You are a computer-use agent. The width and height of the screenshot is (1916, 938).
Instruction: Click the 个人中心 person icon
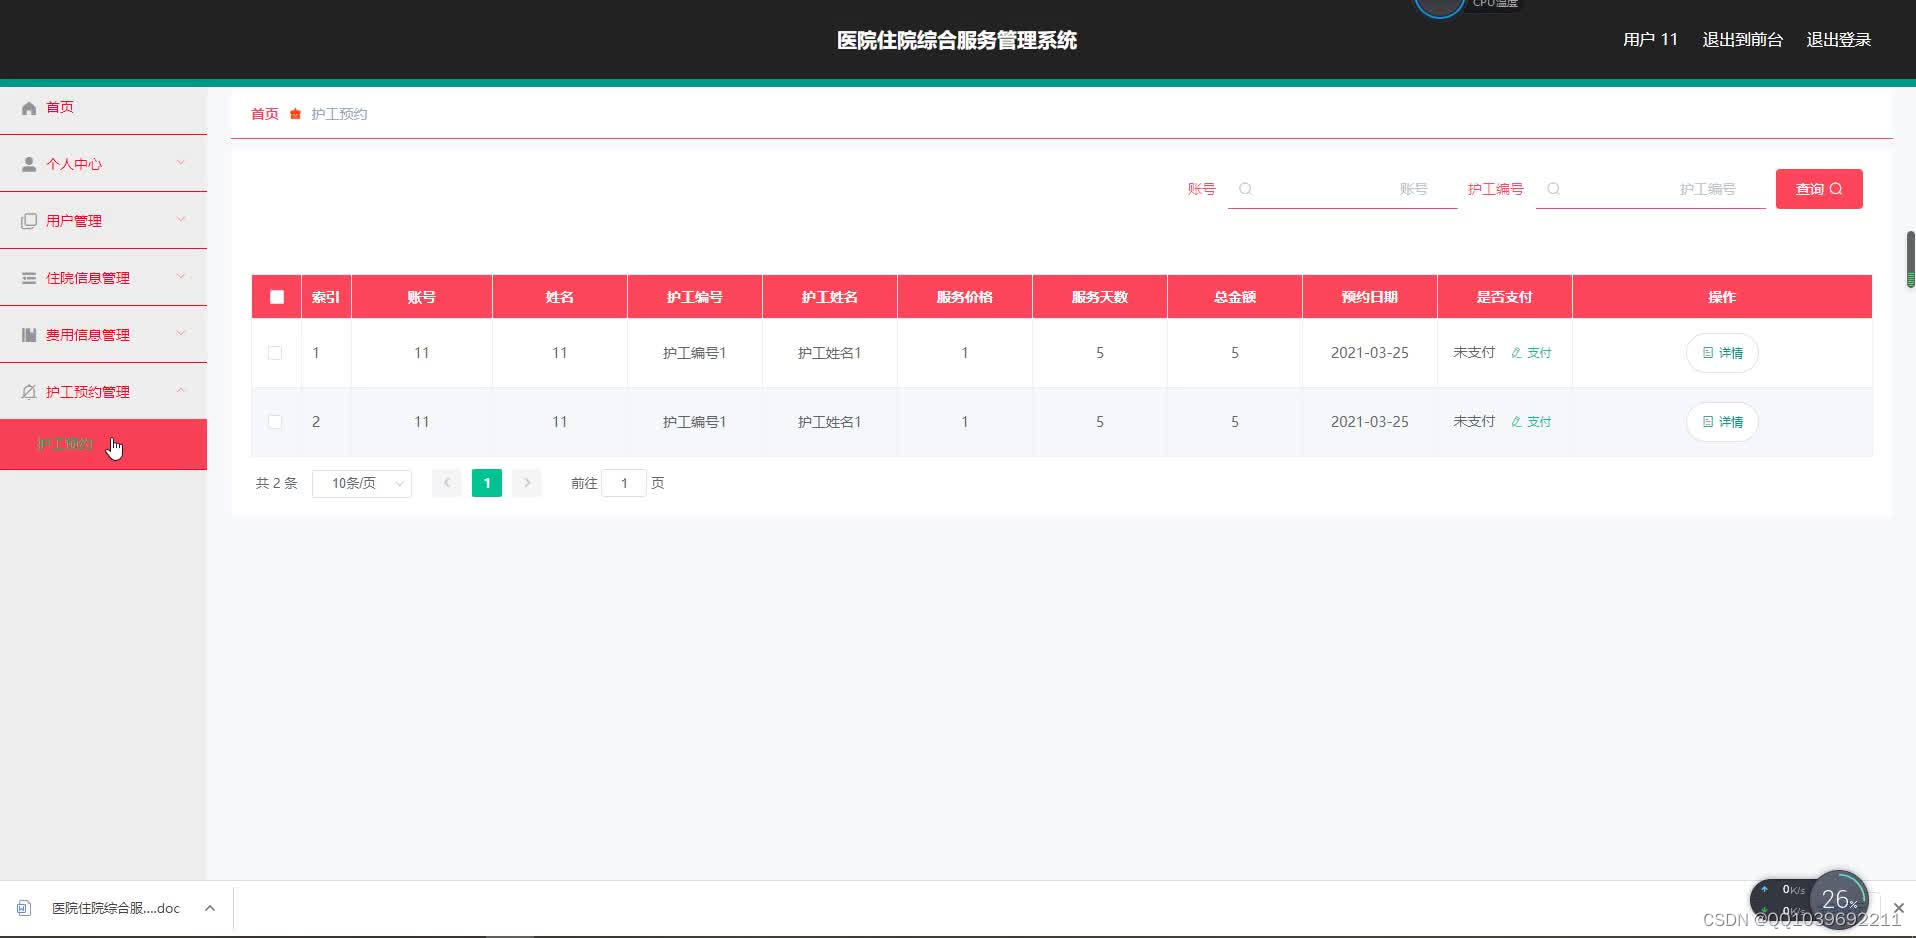pos(29,164)
